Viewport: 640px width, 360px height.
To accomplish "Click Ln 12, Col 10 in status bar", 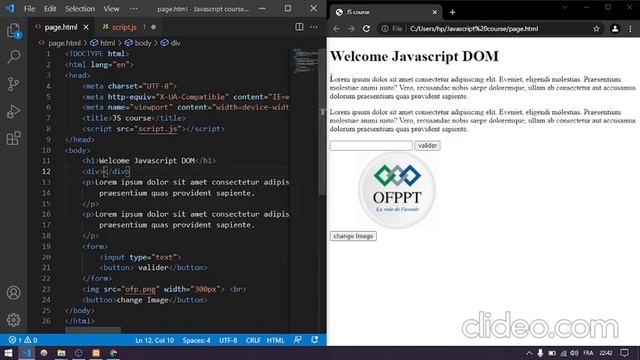I will click(x=155, y=340).
